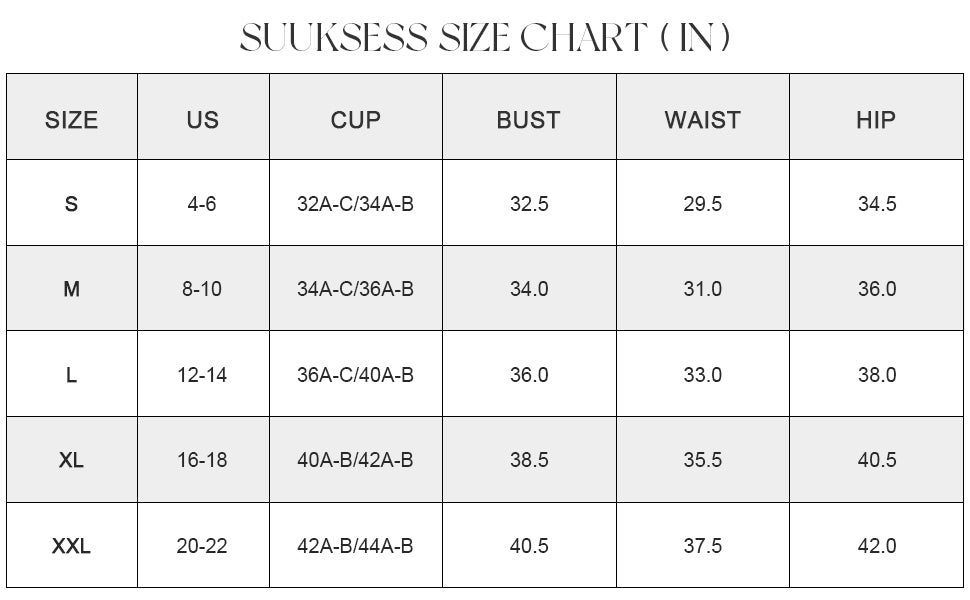Select the size M waist value 31.0
The image size is (970, 600).
point(702,289)
